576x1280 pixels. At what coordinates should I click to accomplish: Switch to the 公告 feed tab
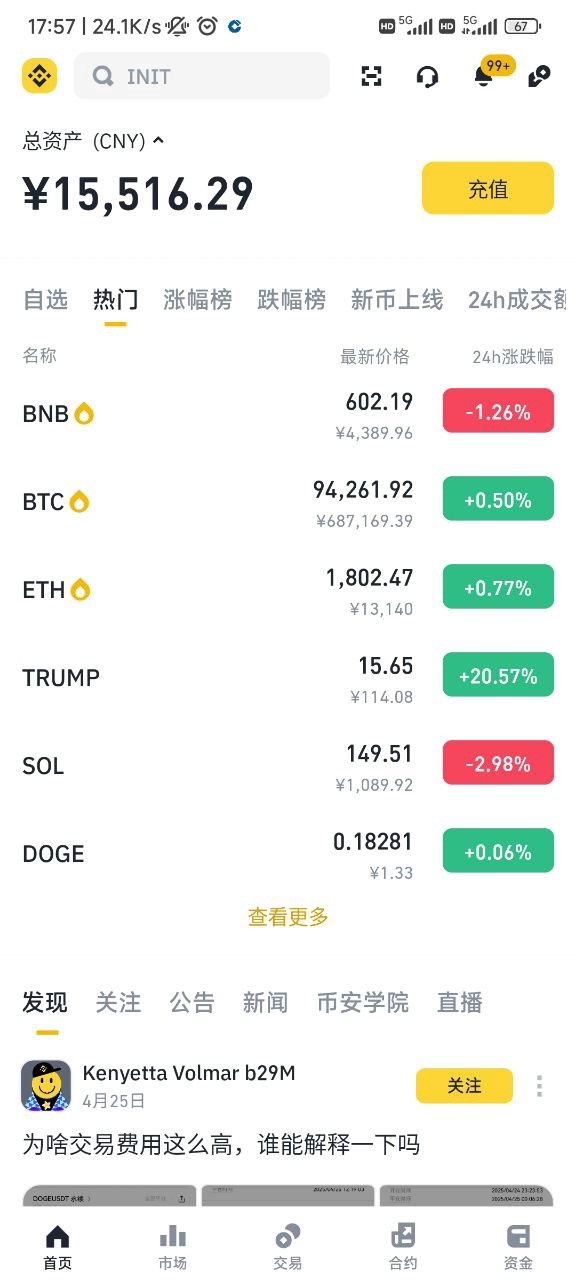click(191, 1002)
